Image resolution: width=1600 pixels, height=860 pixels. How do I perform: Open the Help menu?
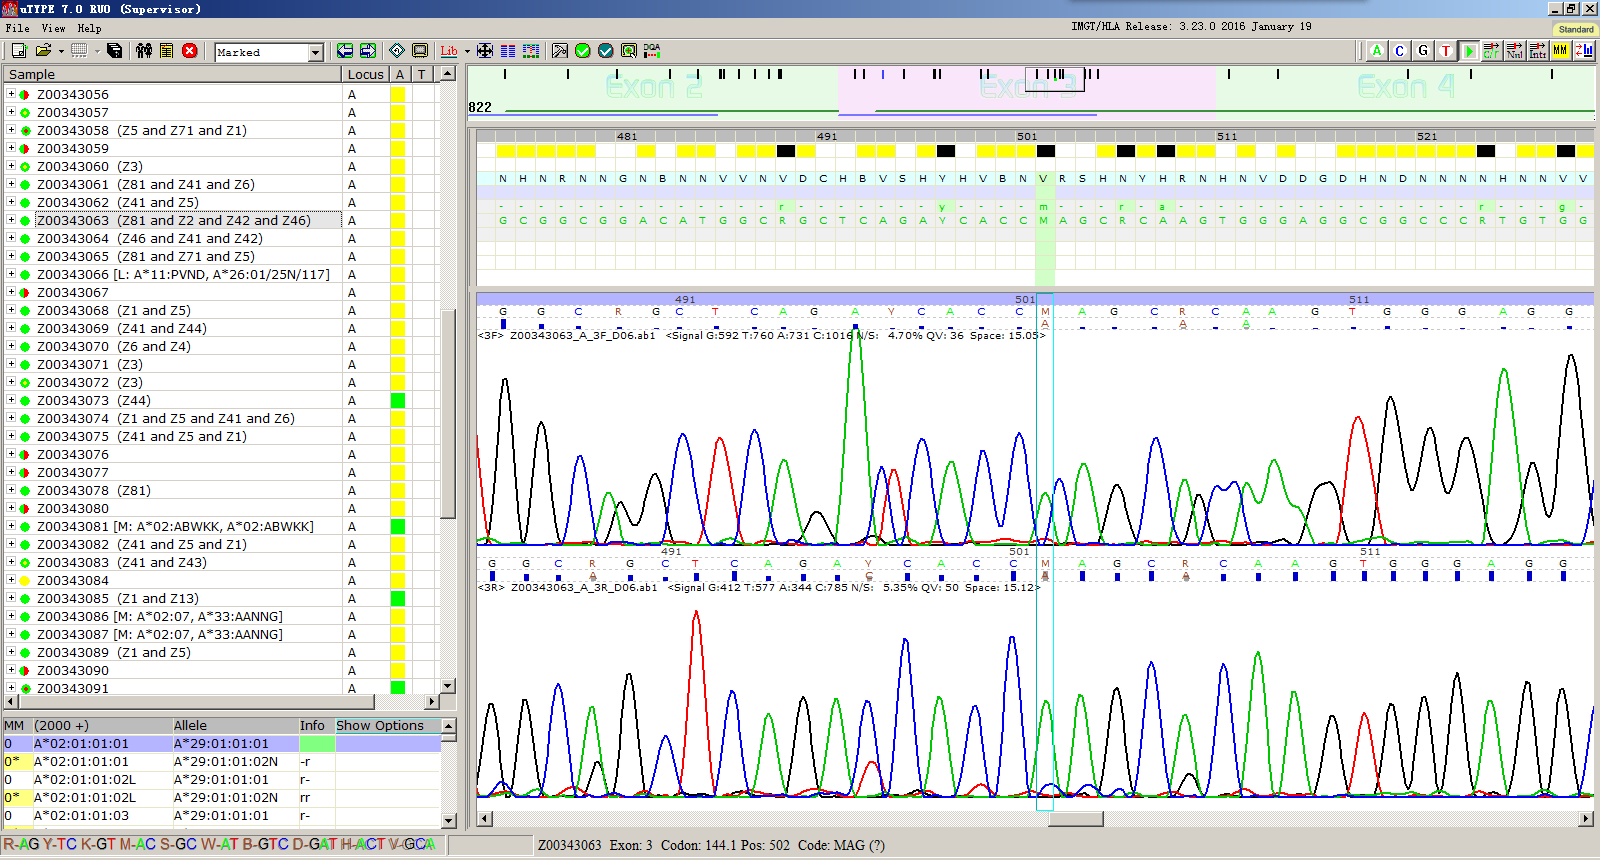click(89, 28)
